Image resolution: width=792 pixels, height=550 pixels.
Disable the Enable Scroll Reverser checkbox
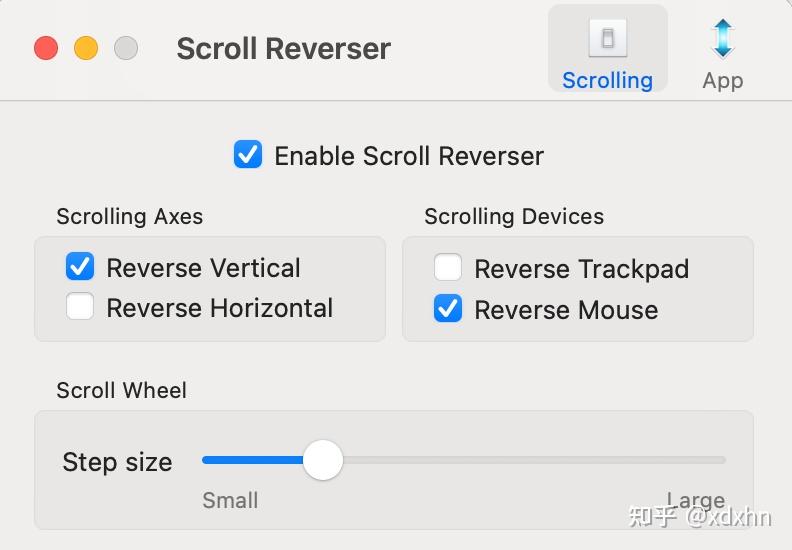click(x=248, y=155)
